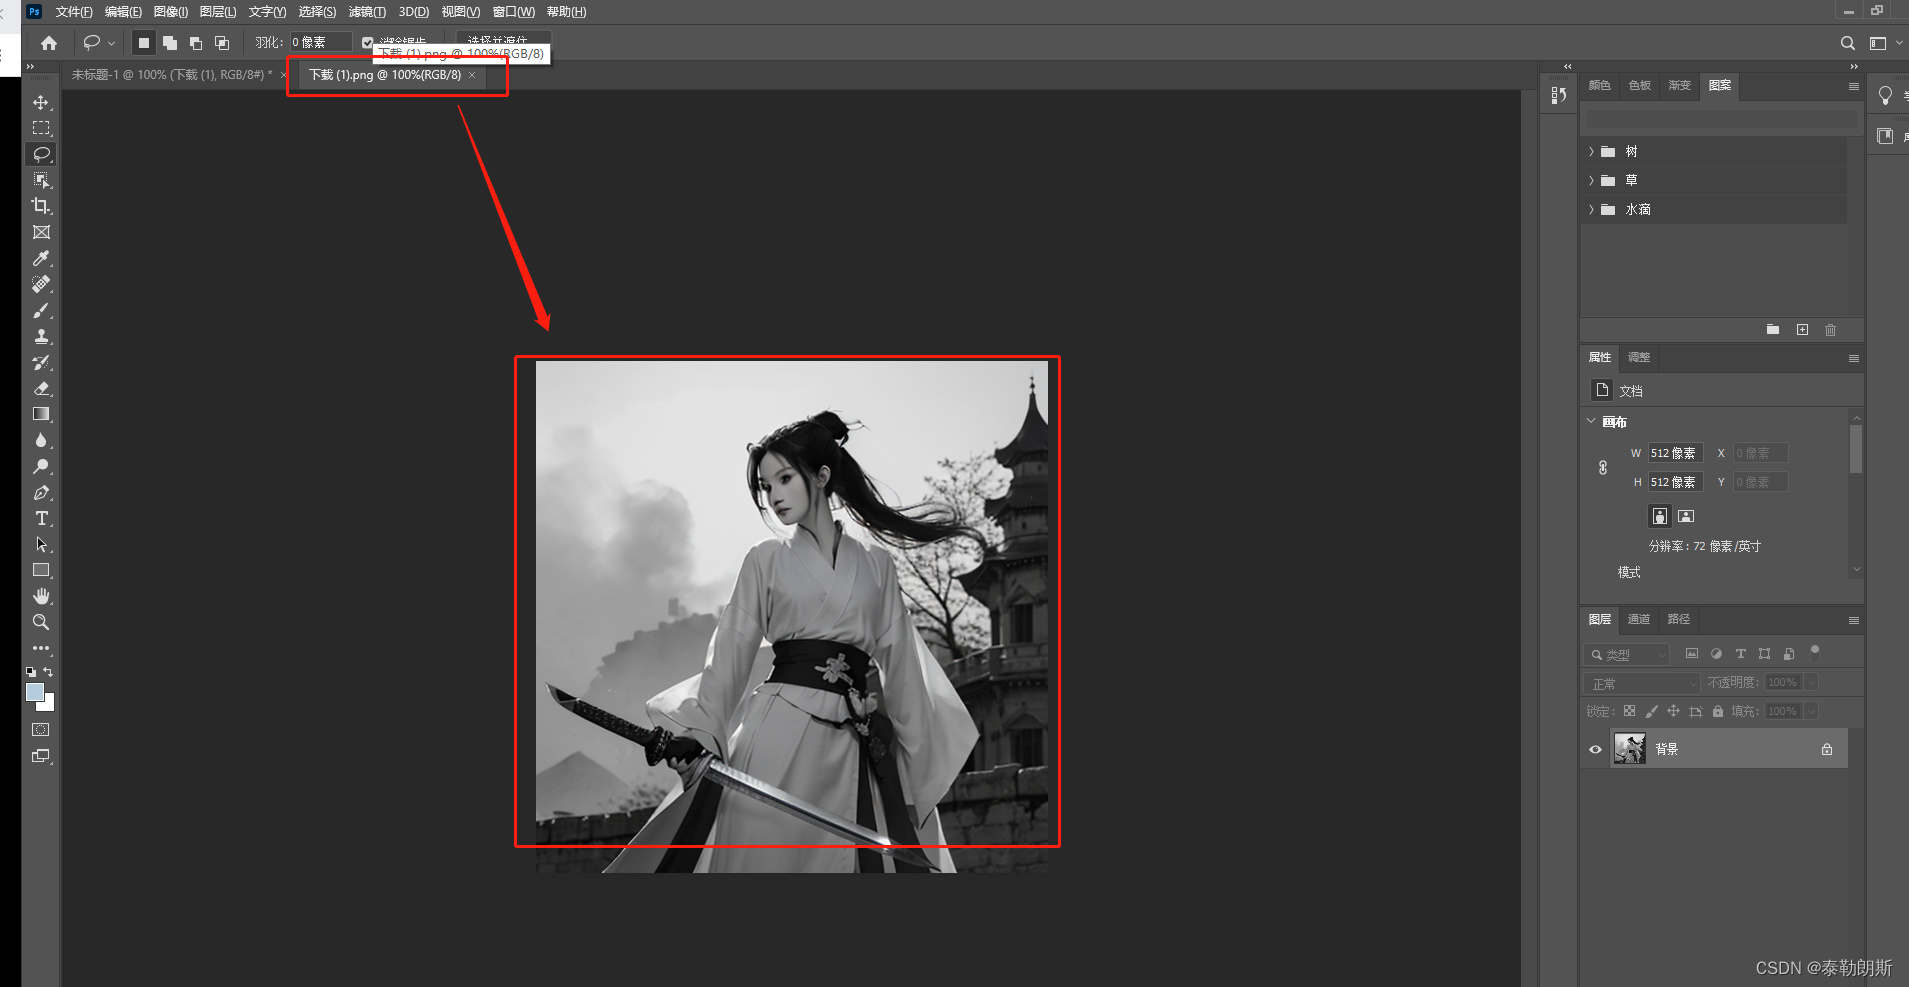Delete pattern with trash icon
The height and width of the screenshot is (987, 1909).
pyautogui.click(x=1830, y=330)
